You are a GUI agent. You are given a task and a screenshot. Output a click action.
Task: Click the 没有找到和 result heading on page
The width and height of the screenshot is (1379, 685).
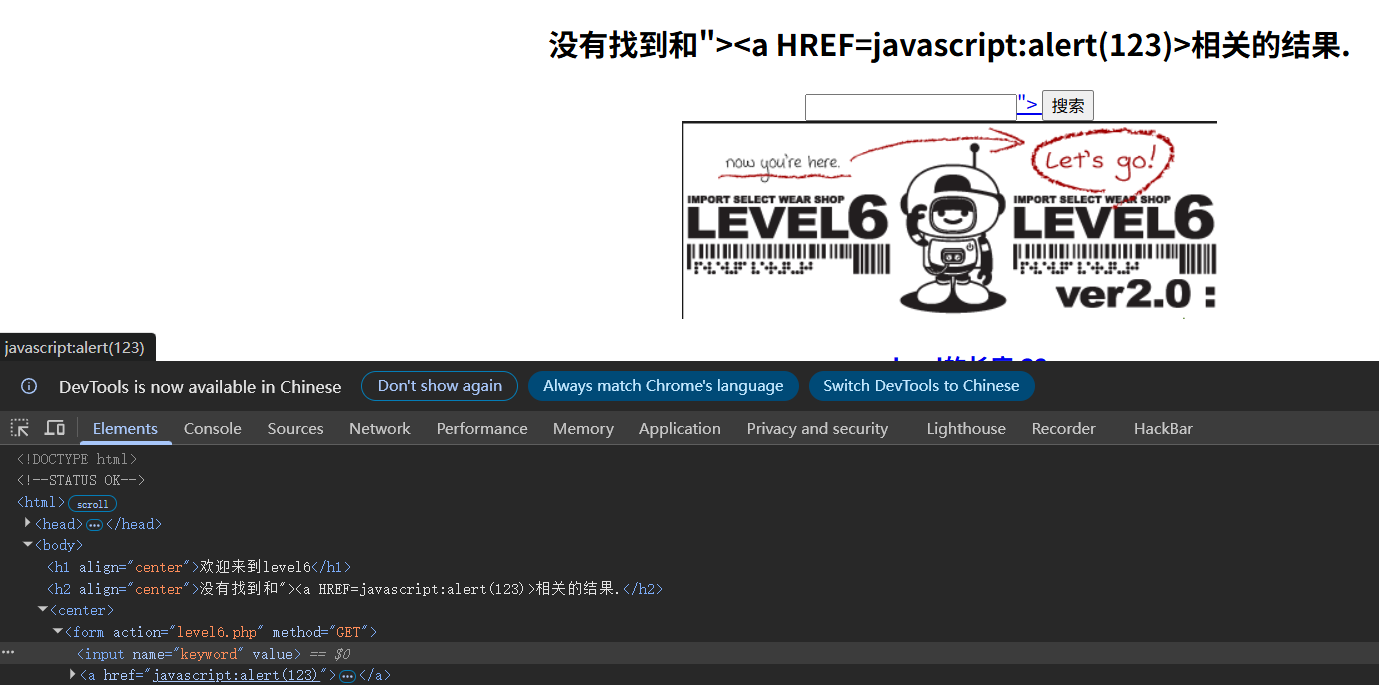tap(949, 45)
